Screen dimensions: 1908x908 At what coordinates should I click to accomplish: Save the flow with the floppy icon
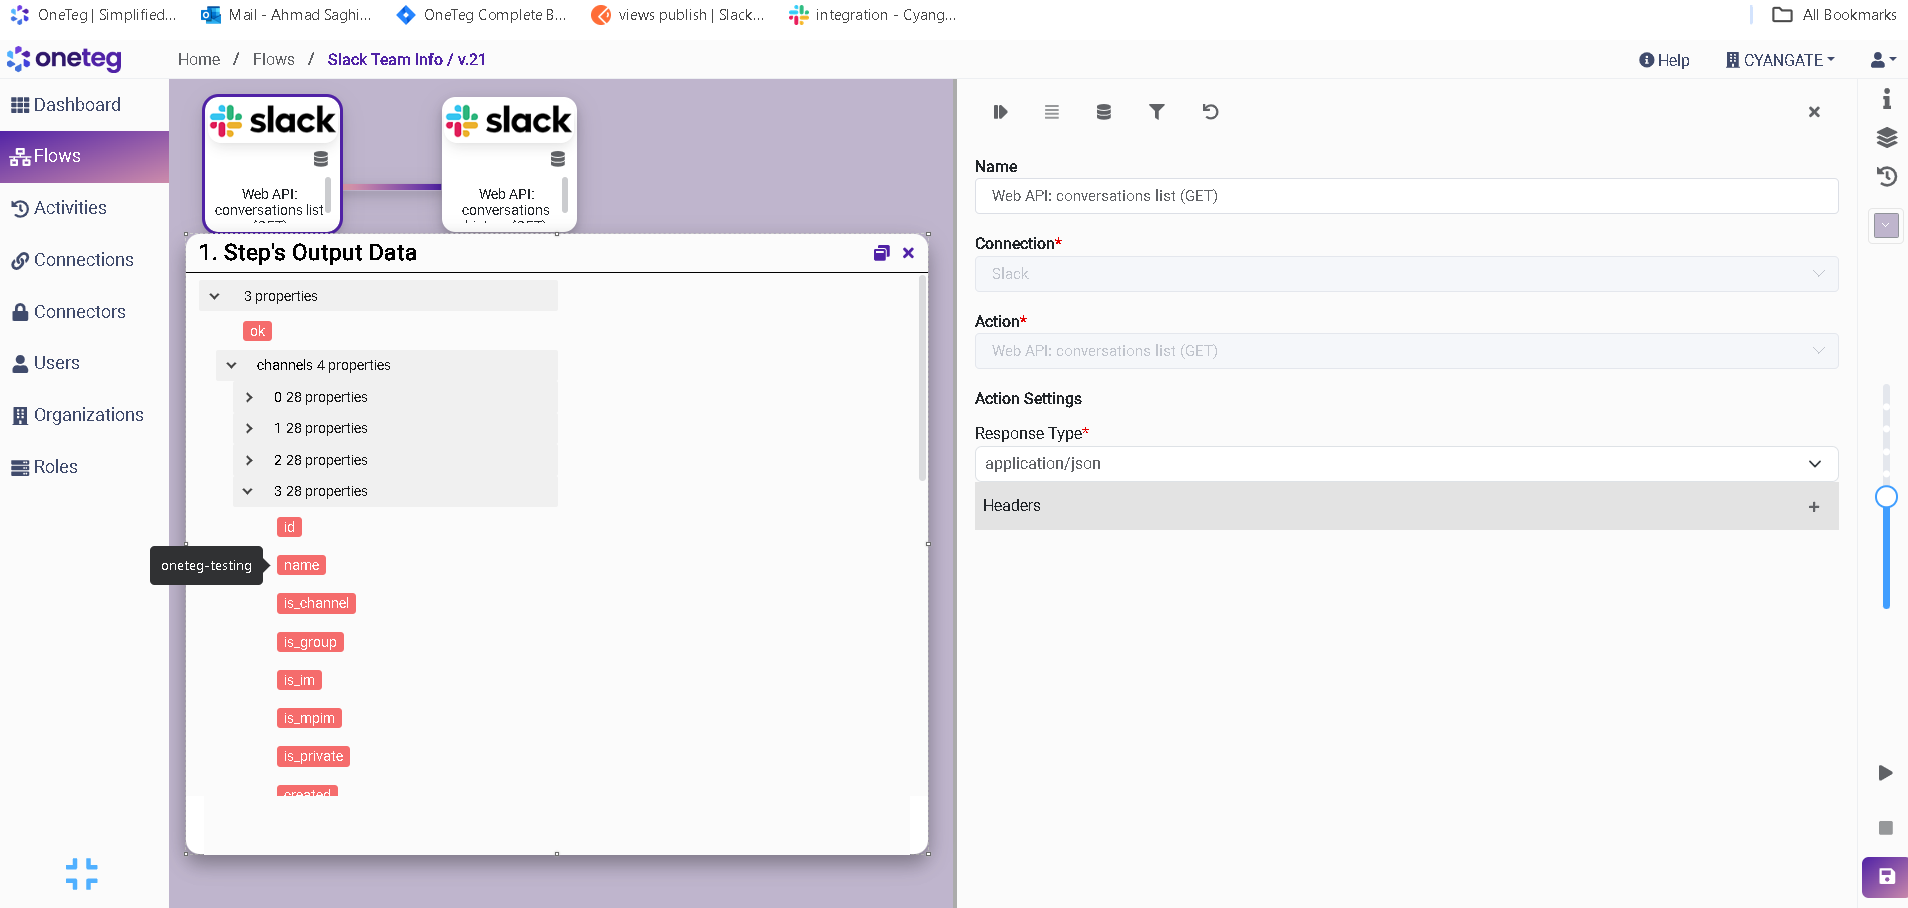[x=1886, y=877]
